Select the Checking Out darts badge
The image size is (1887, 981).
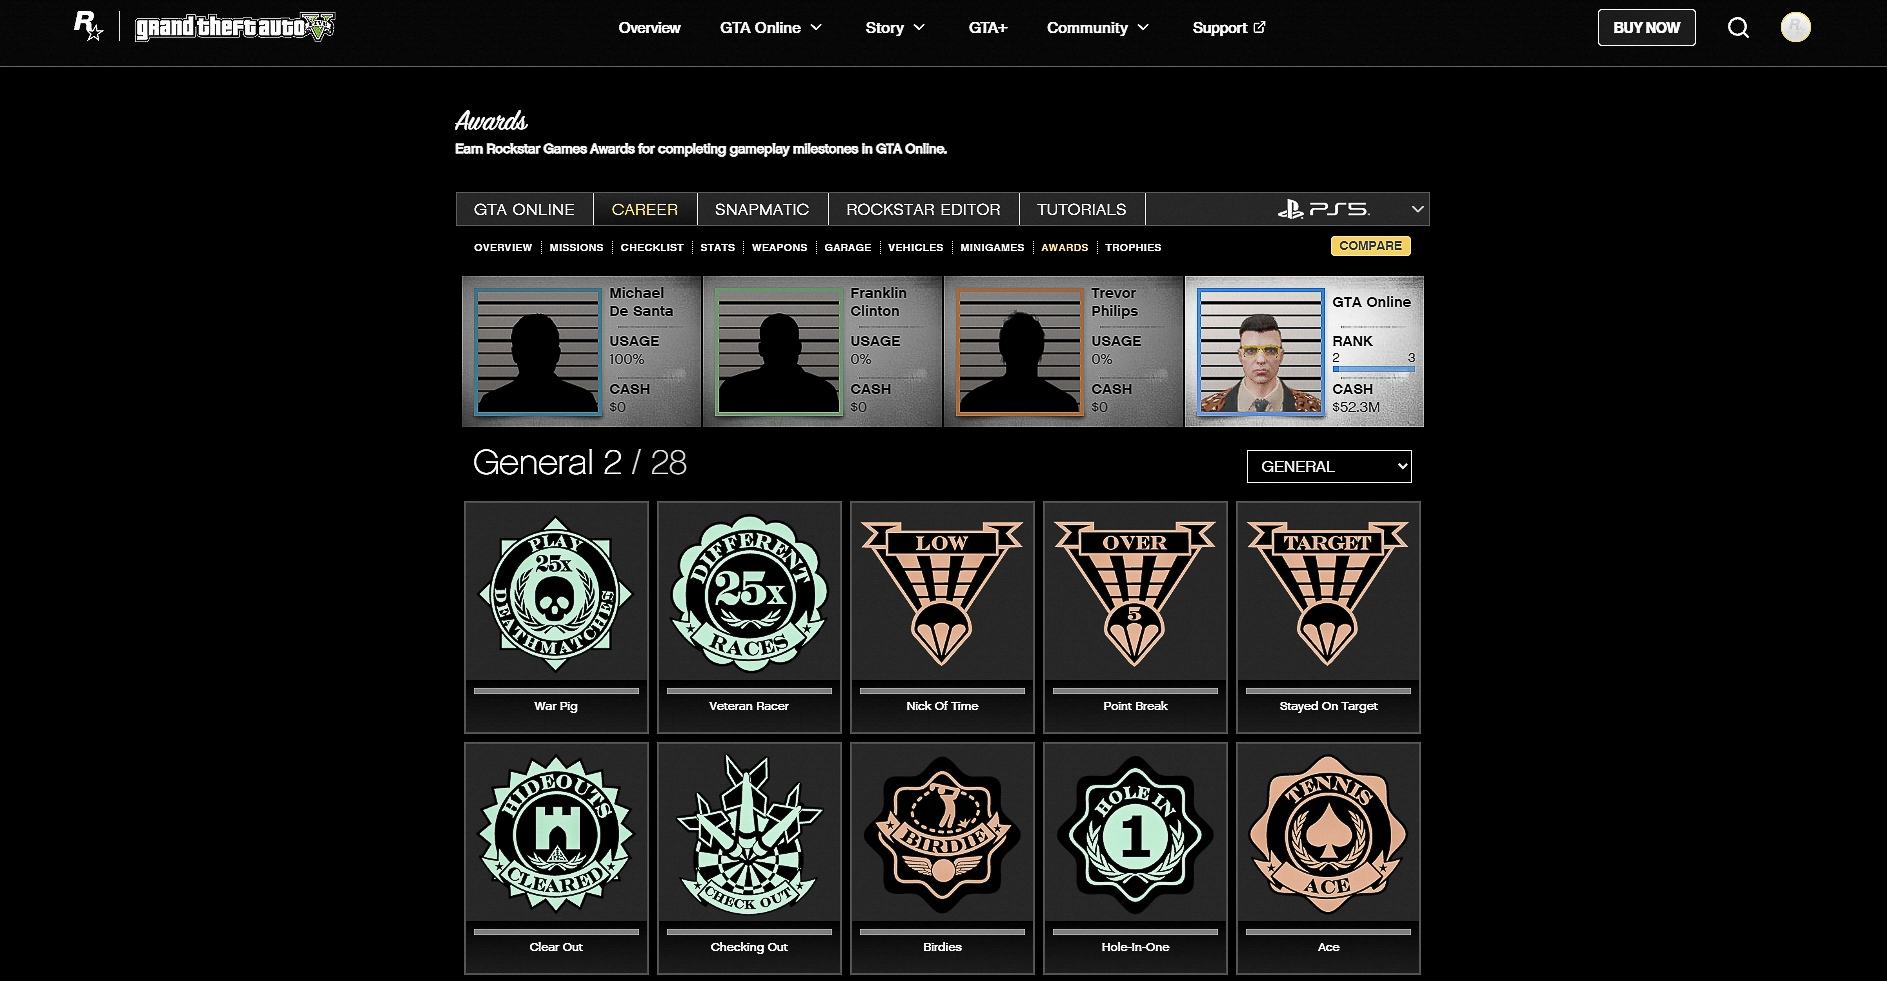pos(749,834)
